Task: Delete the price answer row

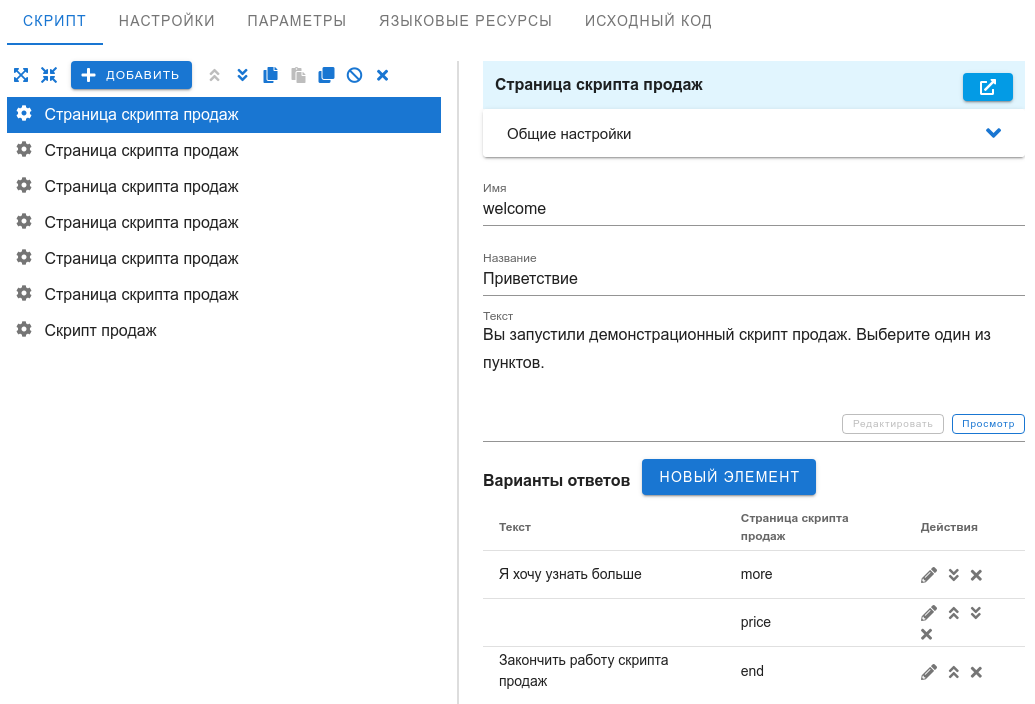Action: point(927,634)
